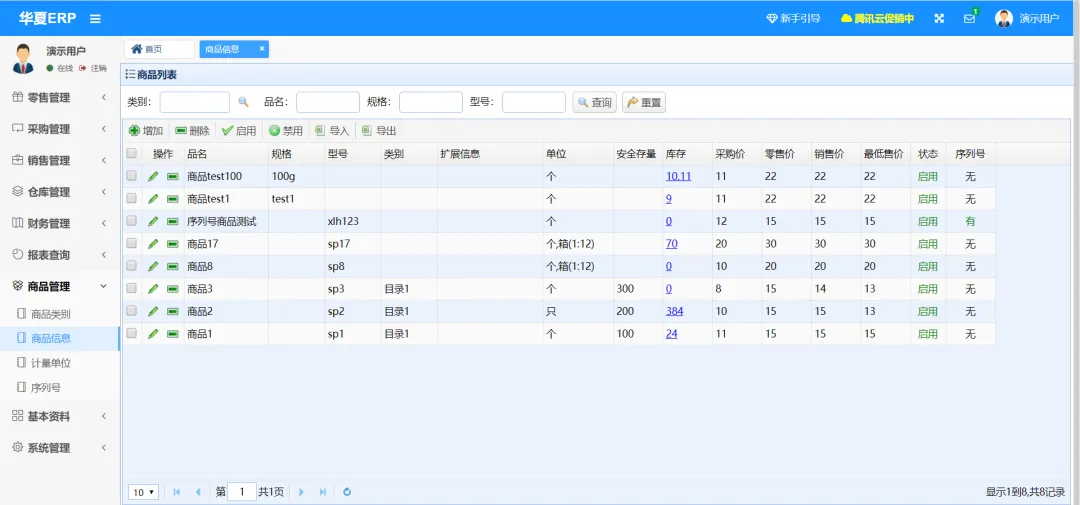This screenshot has height=505, width=1080.
Task: Check the 商品2 row checkbox
Action: [x=132, y=311]
